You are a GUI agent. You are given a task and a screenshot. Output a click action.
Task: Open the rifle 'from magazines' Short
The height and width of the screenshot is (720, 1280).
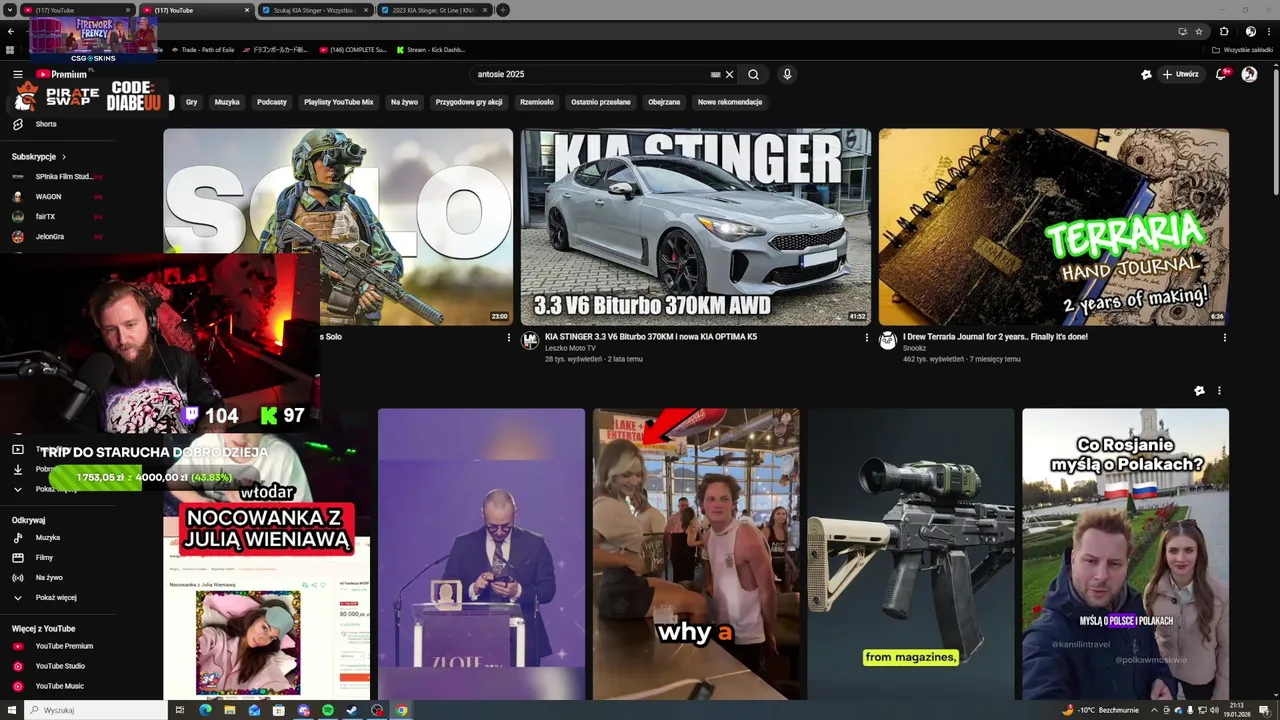[911, 554]
